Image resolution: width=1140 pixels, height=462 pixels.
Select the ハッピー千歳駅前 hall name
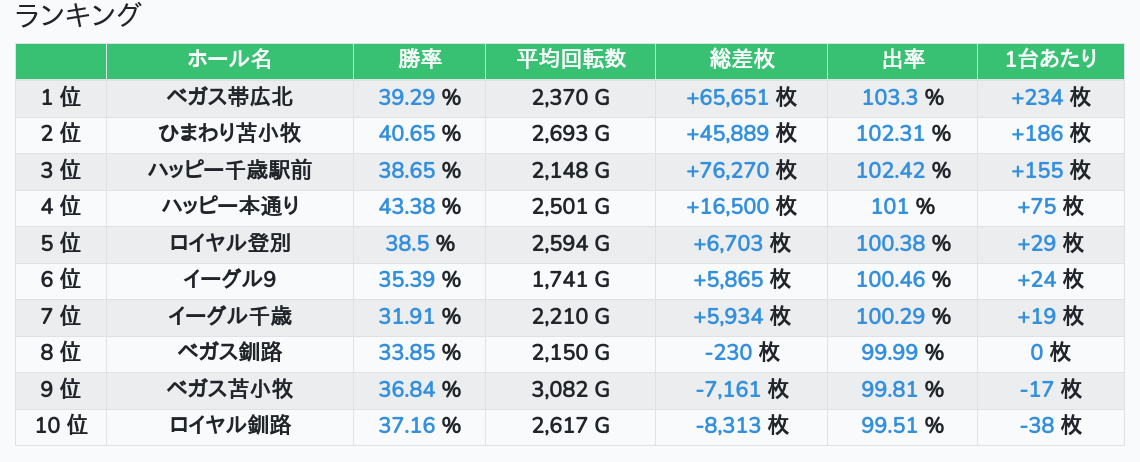pos(229,171)
